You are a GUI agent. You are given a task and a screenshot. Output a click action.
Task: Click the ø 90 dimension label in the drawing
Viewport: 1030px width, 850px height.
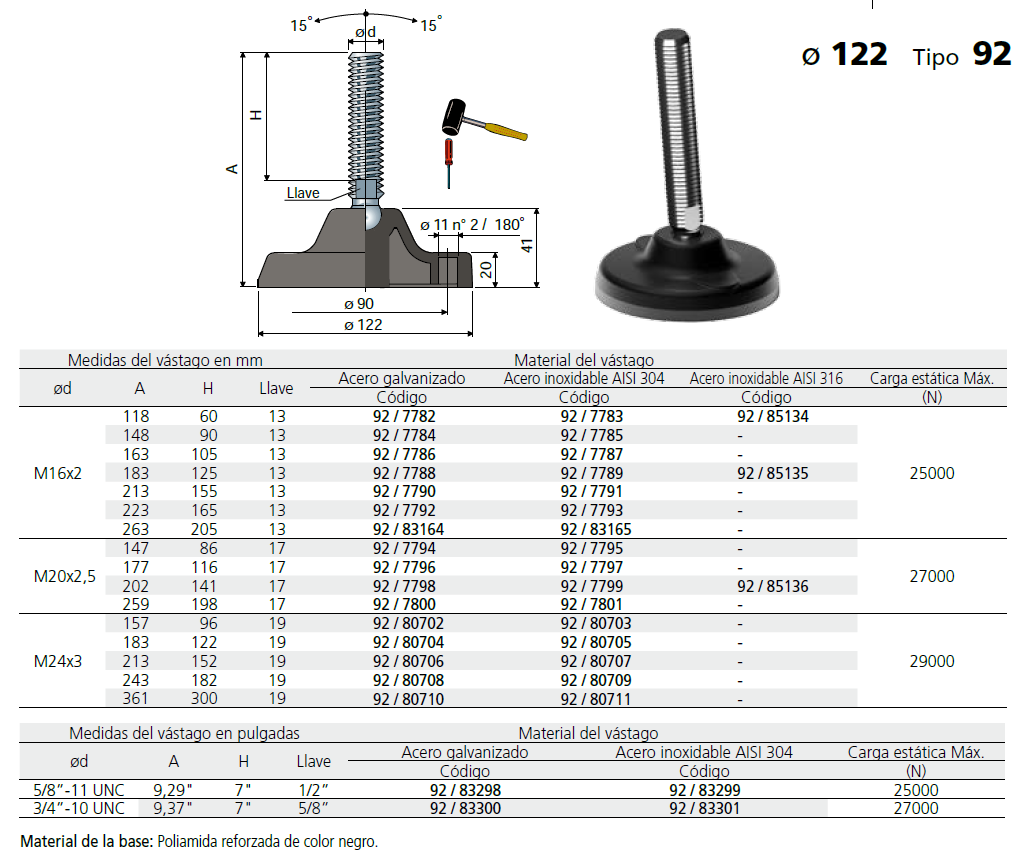click(358, 304)
